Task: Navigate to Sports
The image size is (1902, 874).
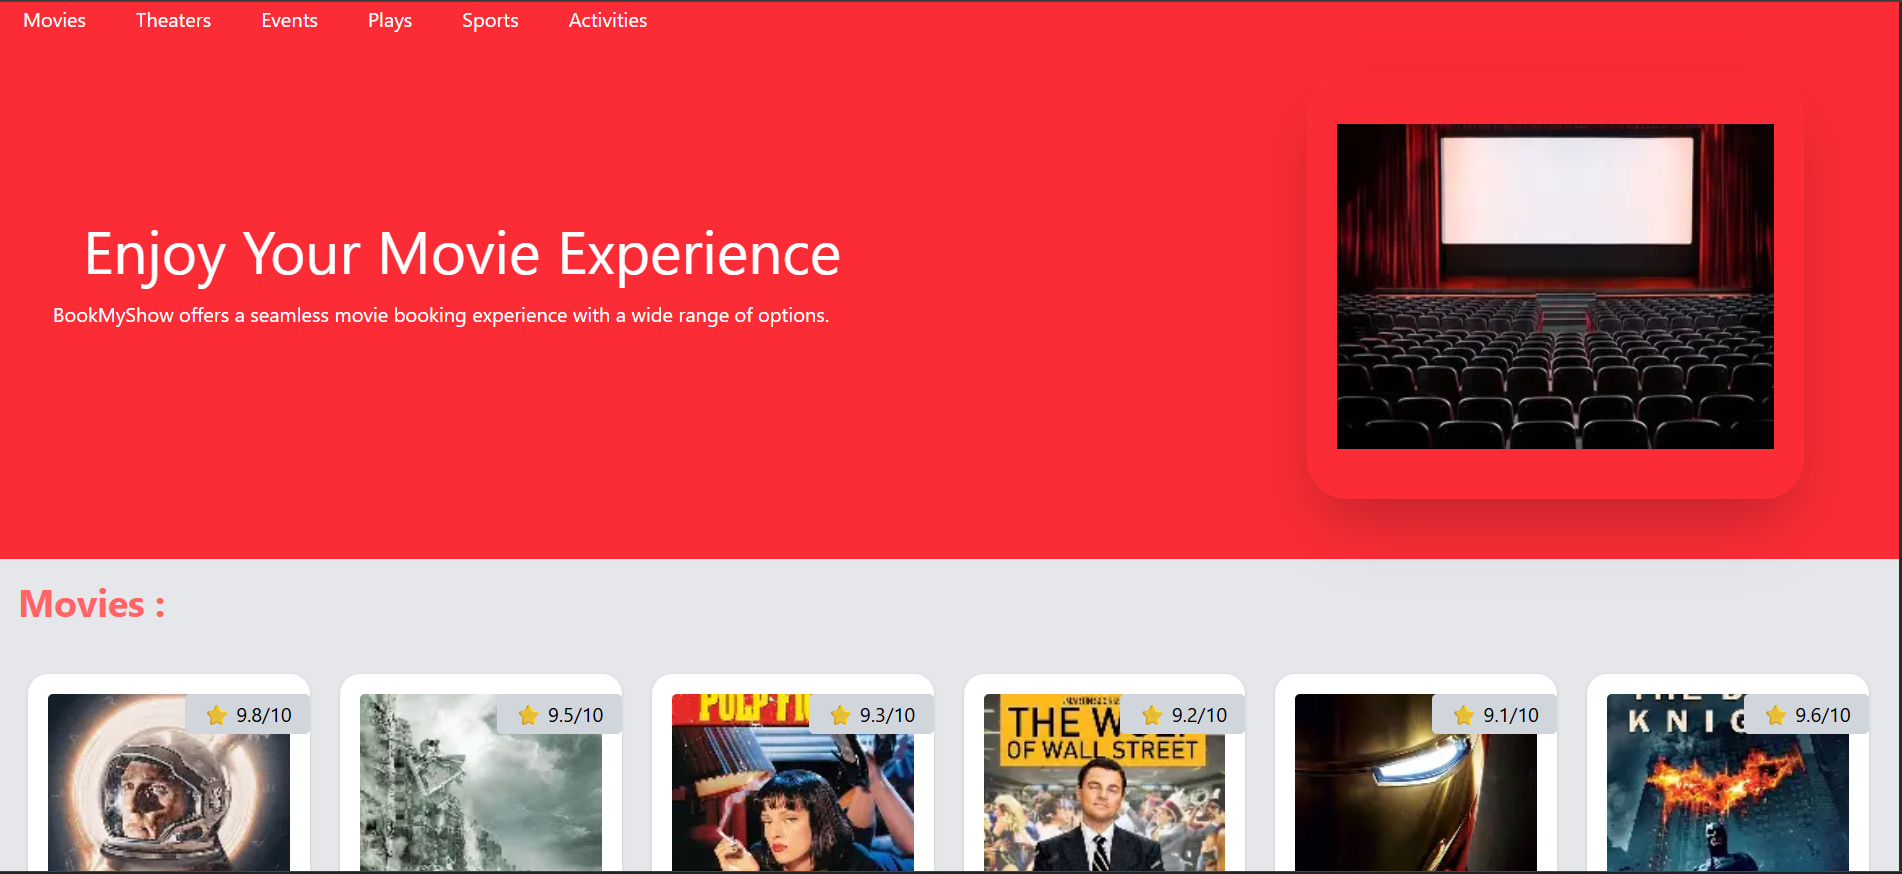Action: (x=490, y=20)
